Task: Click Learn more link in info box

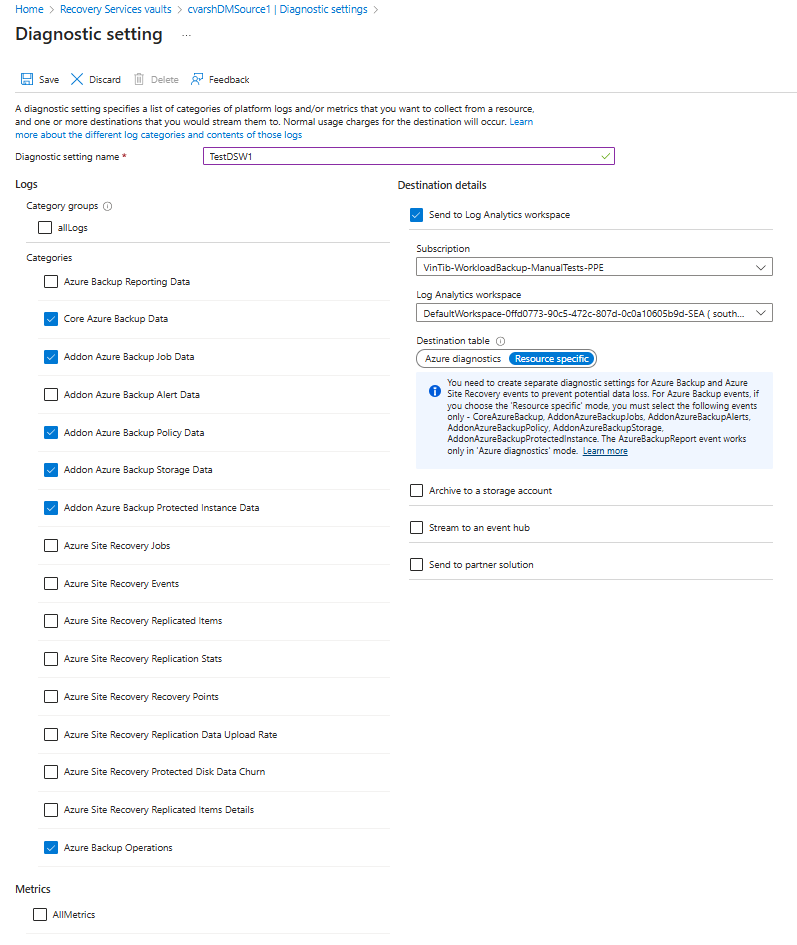Action: [x=605, y=451]
